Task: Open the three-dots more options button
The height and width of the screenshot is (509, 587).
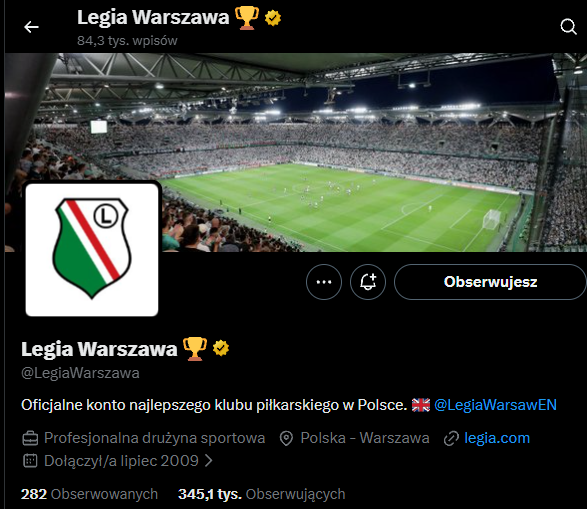Action: (324, 282)
